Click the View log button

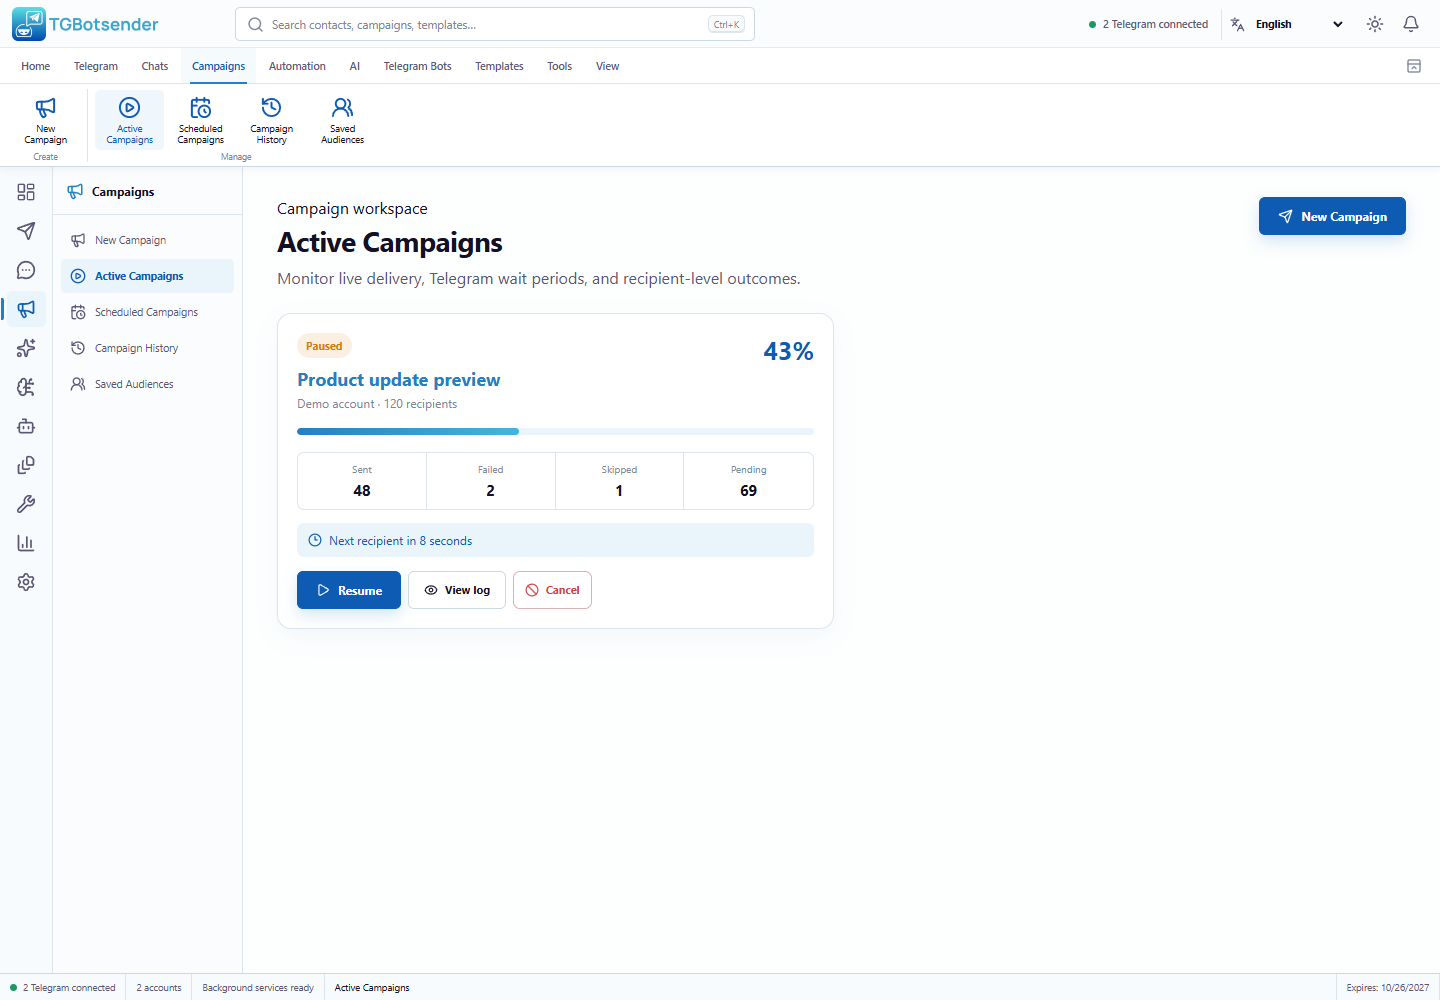(457, 590)
